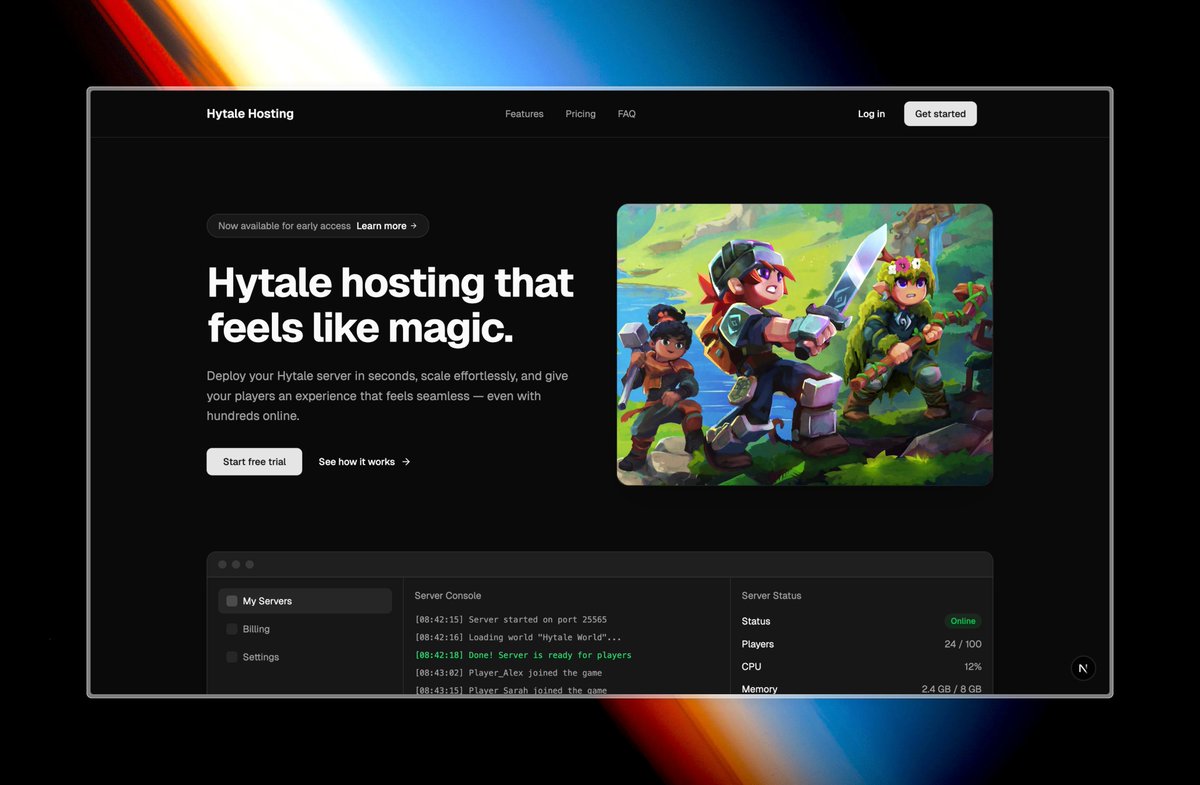Select My Servers in the sidebar
The width and height of the screenshot is (1200, 785).
coord(305,601)
